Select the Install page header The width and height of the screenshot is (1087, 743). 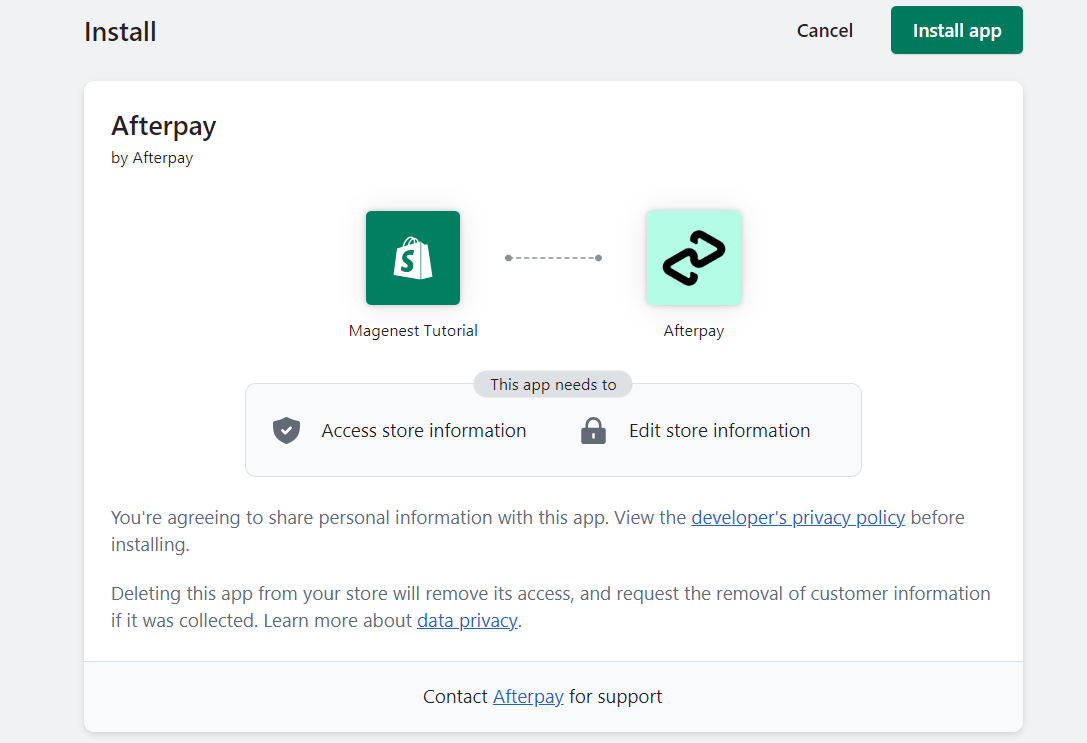pyautogui.click(x=120, y=31)
